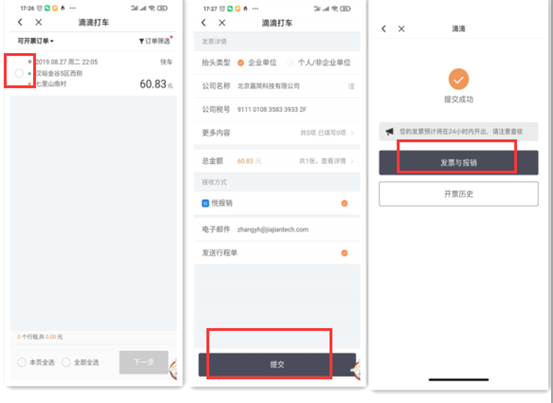Open 订单筛选 filter icon
Screen dimensions: 553x403
click(141, 41)
